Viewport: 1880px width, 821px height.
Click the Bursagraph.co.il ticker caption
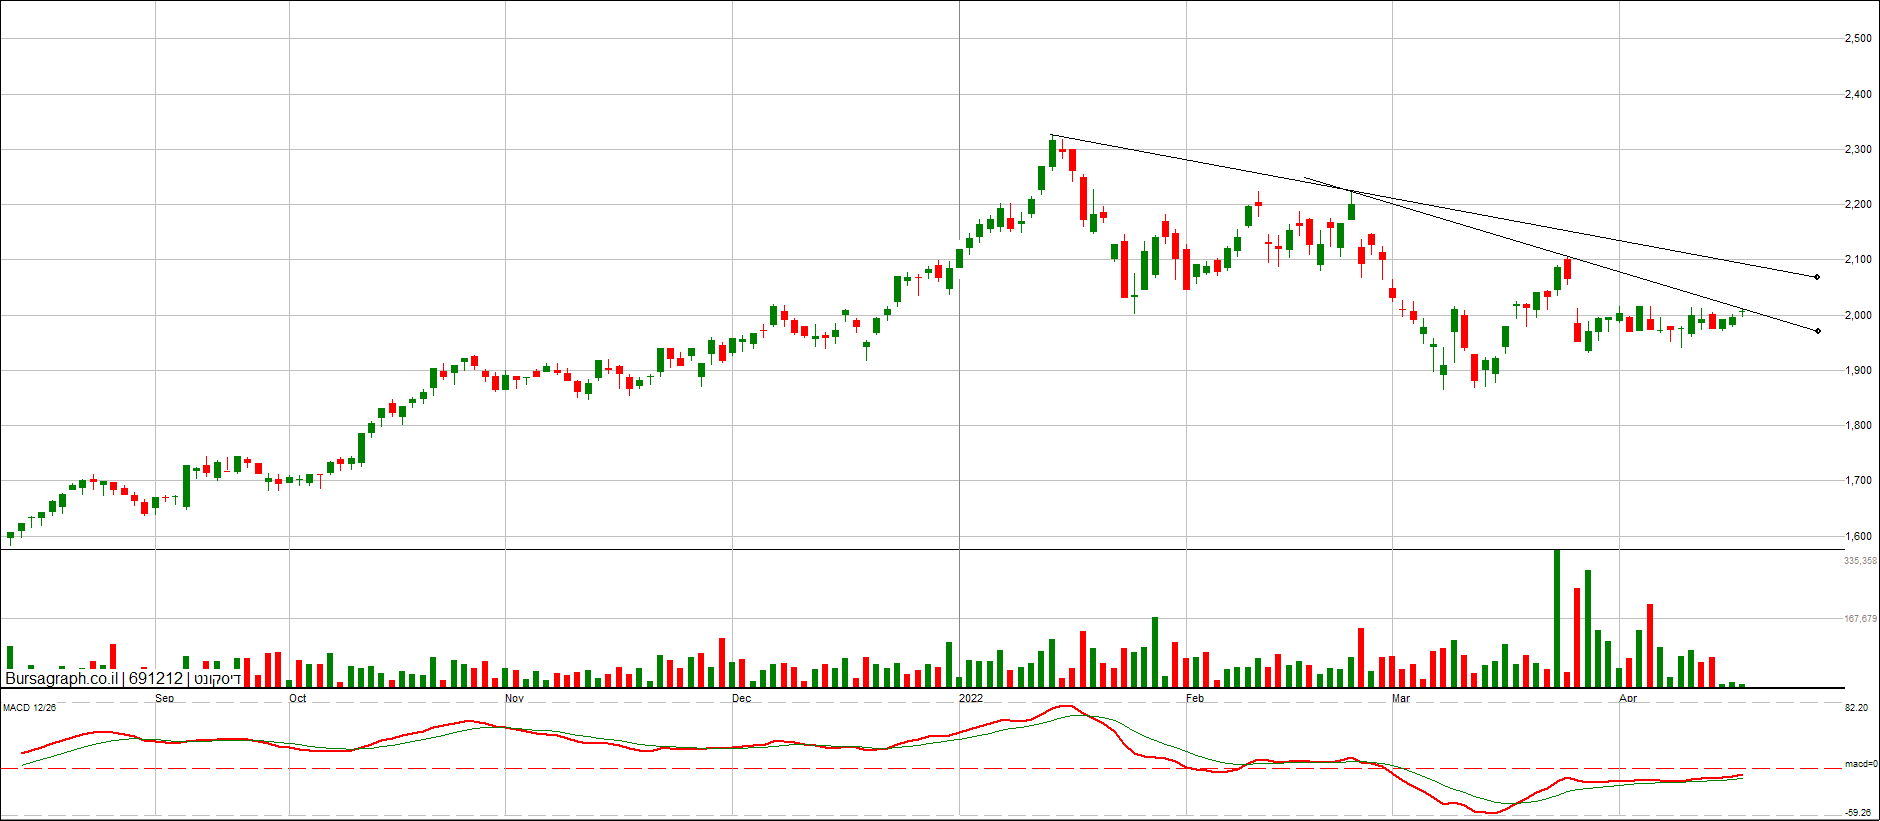point(123,679)
